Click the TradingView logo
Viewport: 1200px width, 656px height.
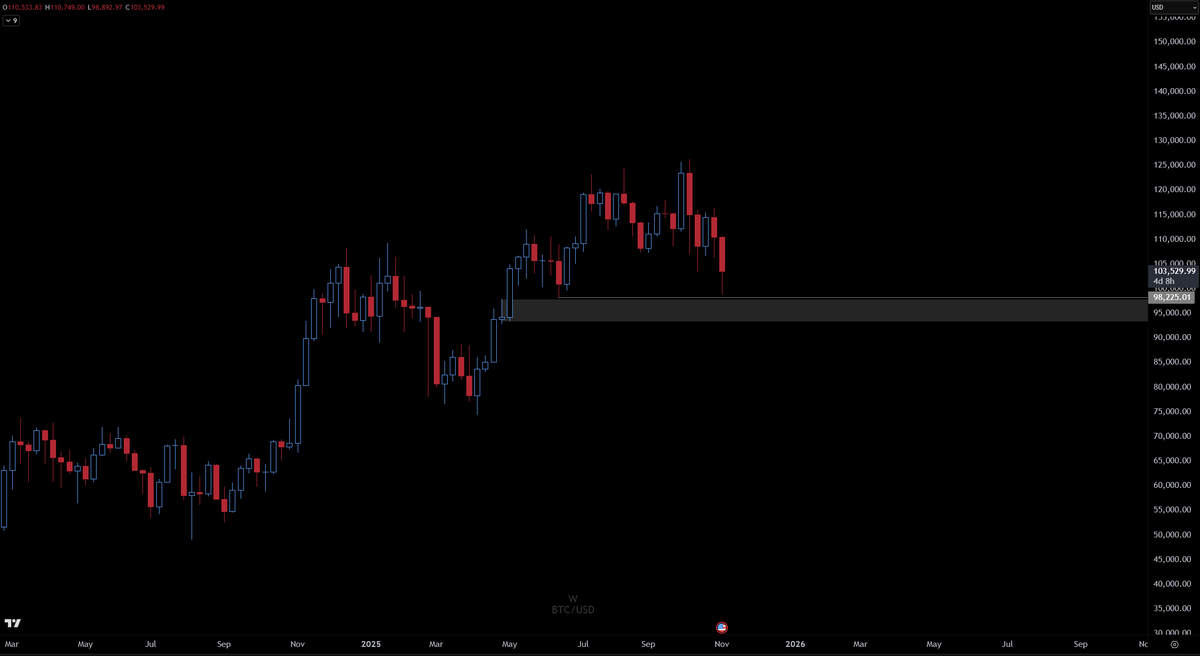[13, 622]
